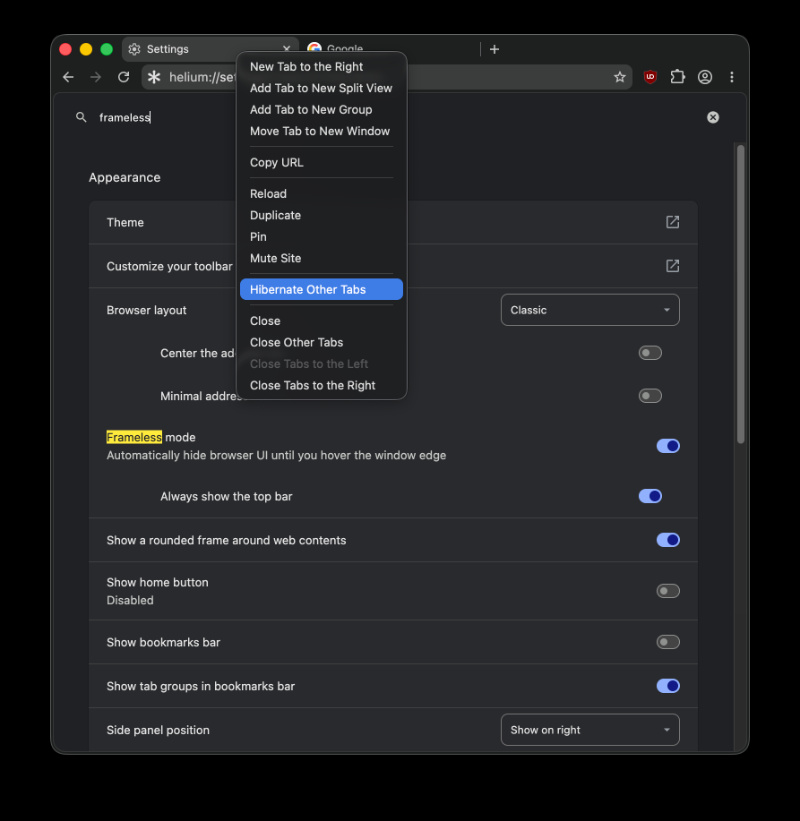The image size is (800, 821).
Task: Click the settings page vertical scrollbar
Action: tap(740, 293)
